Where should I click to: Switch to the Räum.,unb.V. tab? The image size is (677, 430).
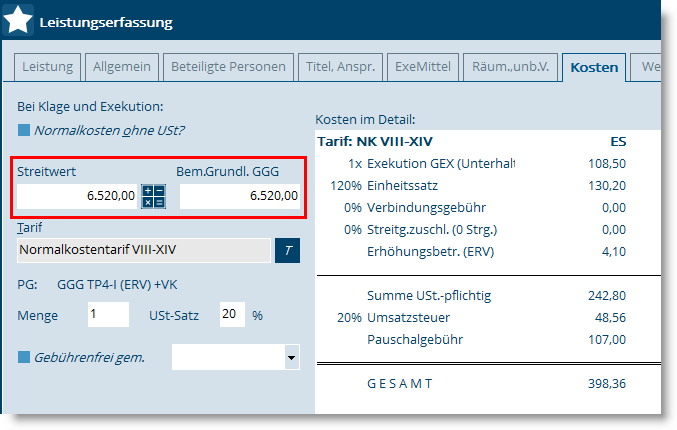coord(508,67)
